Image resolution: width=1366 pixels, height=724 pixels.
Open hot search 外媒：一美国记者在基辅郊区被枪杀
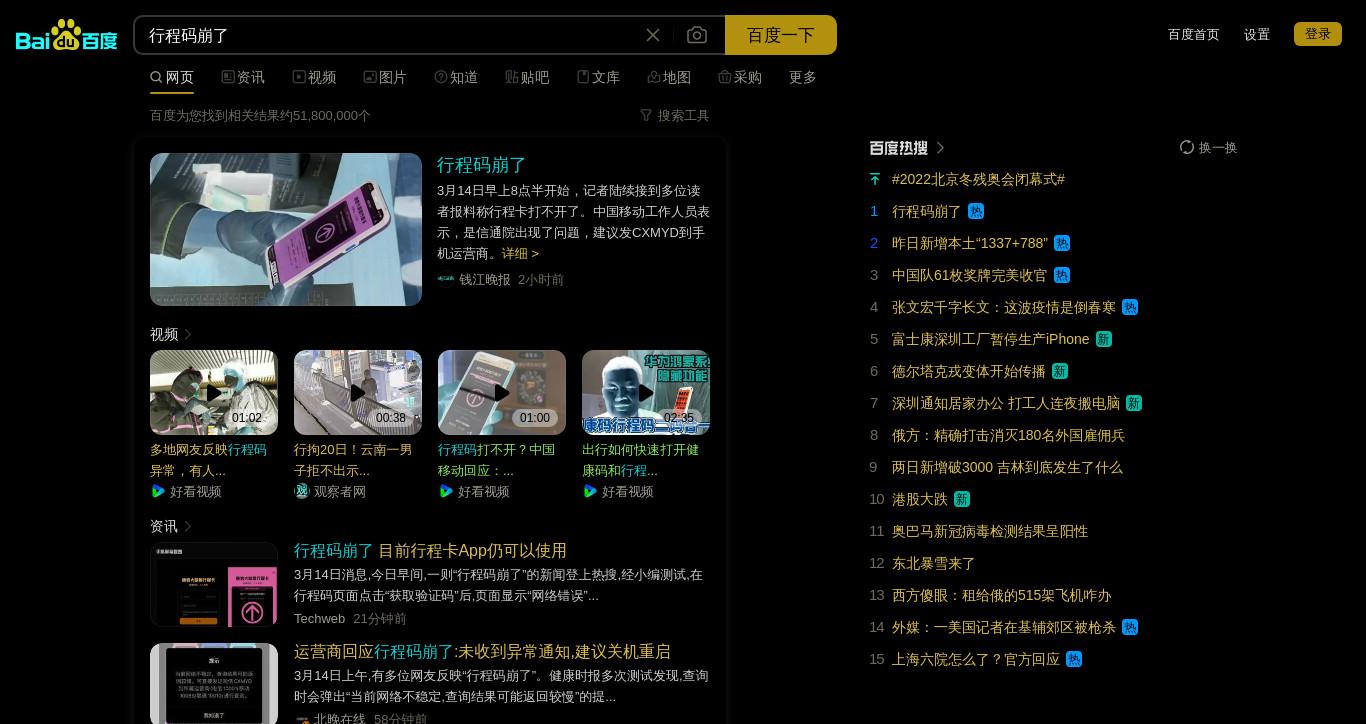[x=1004, y=627]
